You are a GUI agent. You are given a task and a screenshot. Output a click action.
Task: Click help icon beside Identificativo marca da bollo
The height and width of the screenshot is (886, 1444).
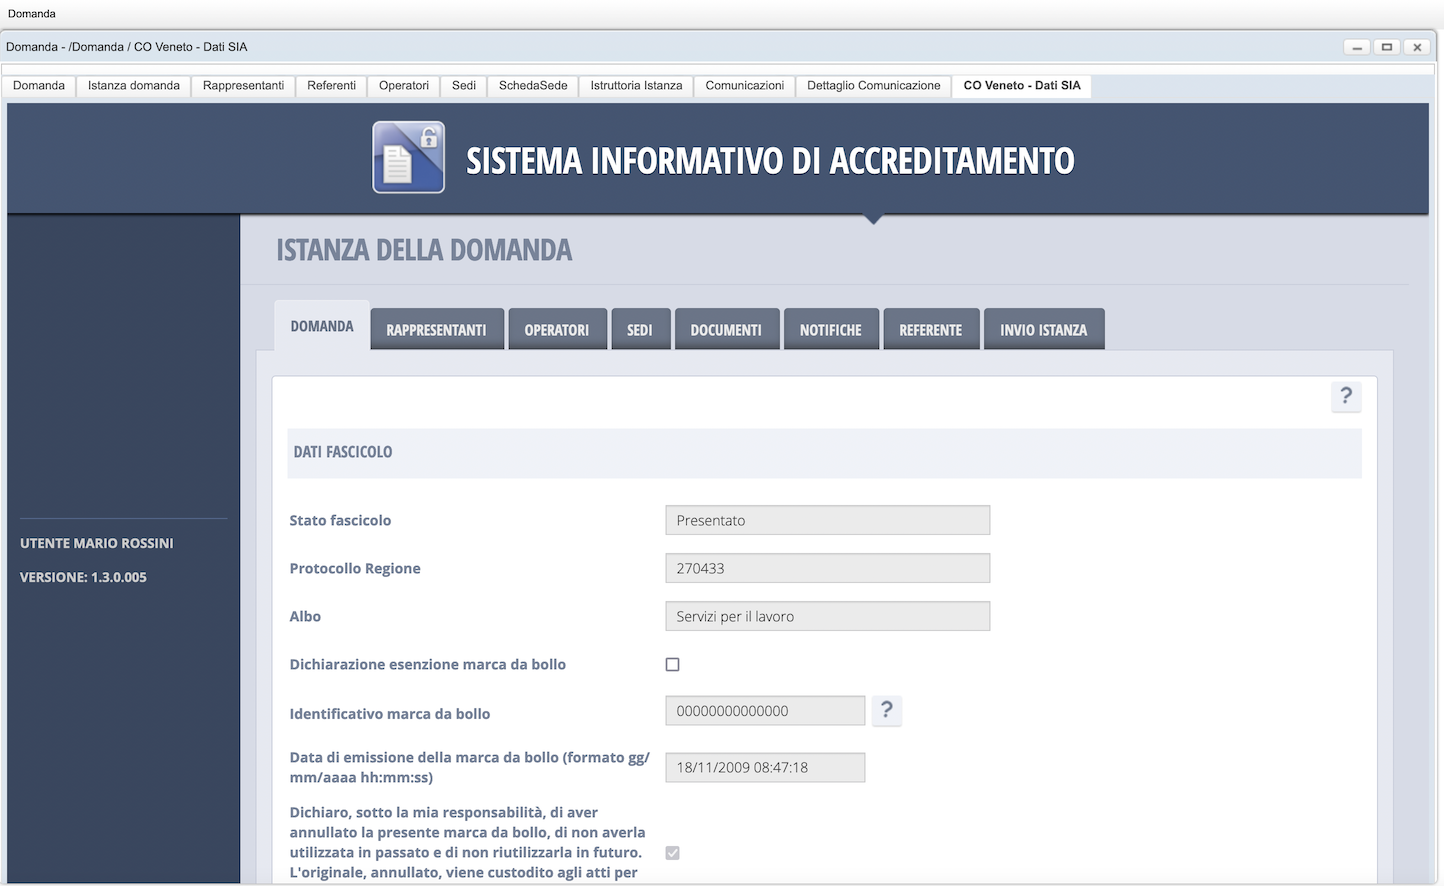(x=886, y=710)
